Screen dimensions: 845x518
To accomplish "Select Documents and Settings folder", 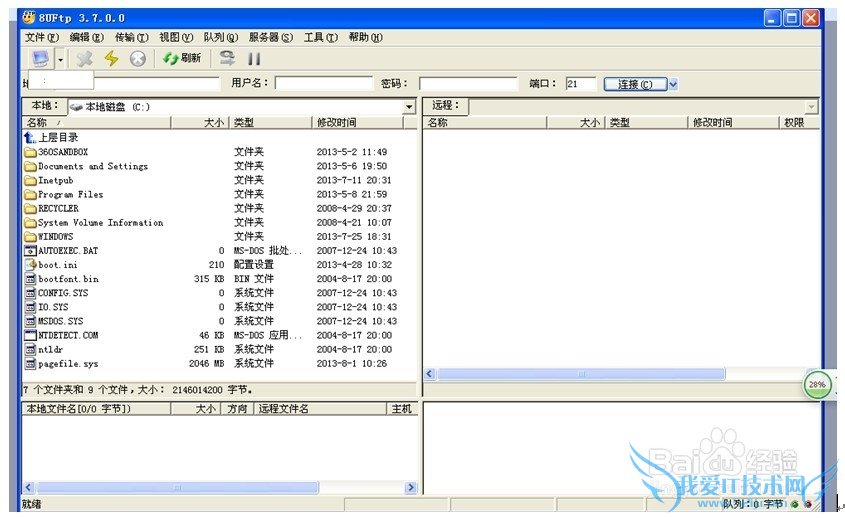I will click(x=86, y=166).
